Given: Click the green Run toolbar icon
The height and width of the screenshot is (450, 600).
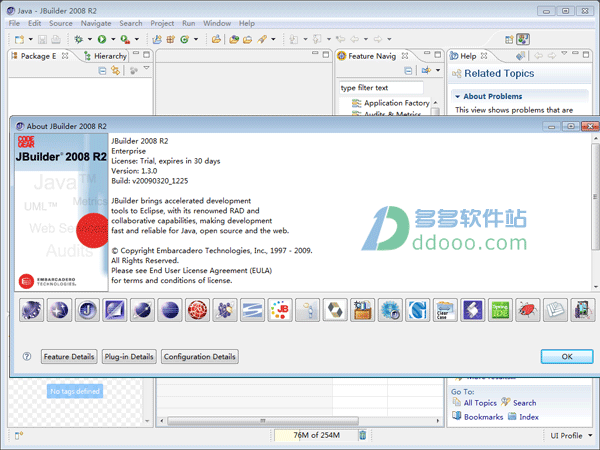Looking at the screenshot, I should 102,39.
